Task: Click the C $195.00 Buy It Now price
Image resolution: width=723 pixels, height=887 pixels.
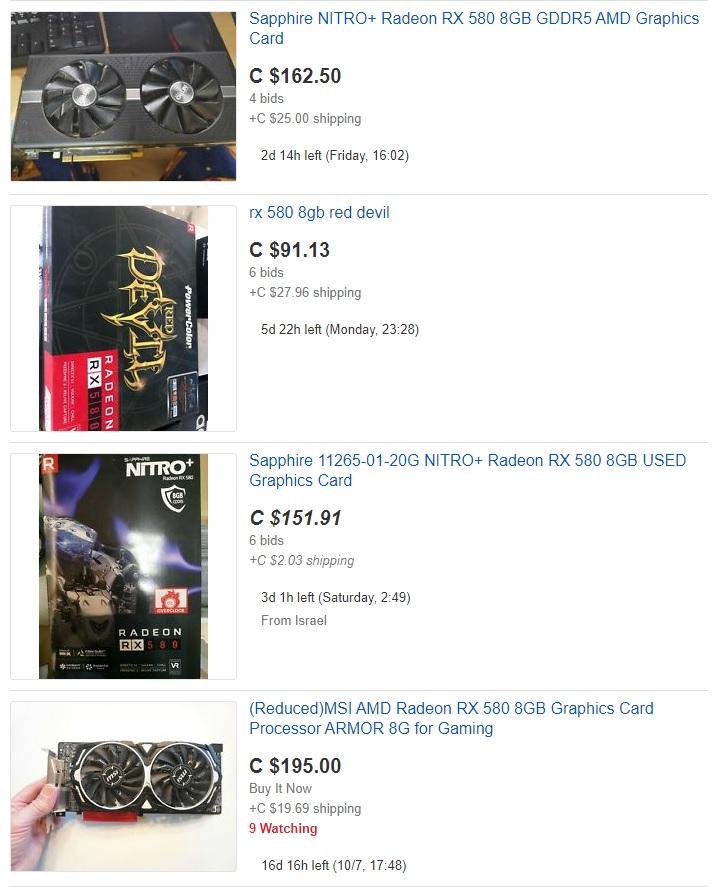Action: coord(295,766)
